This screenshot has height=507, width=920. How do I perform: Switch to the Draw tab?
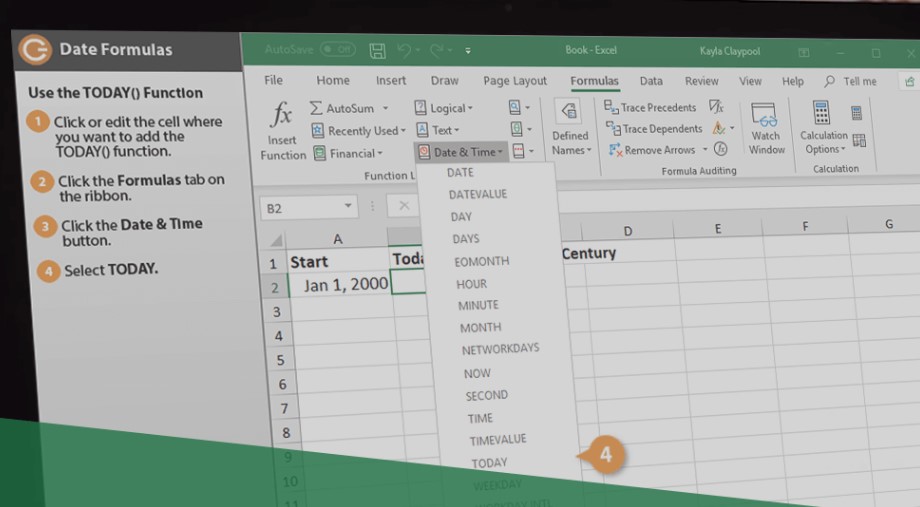444,80
